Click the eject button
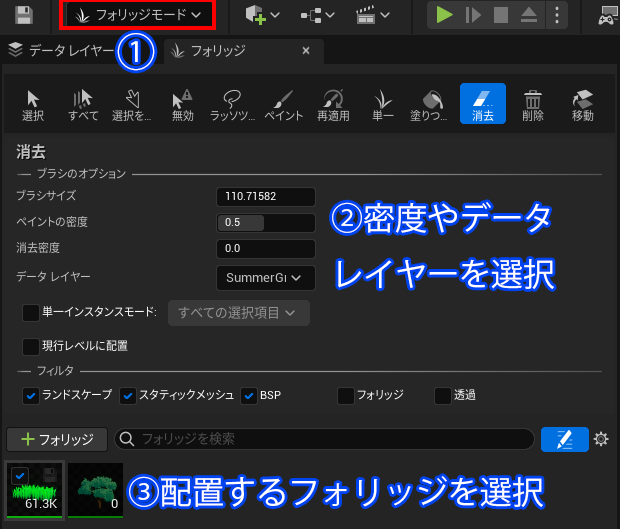 point(529,15)
